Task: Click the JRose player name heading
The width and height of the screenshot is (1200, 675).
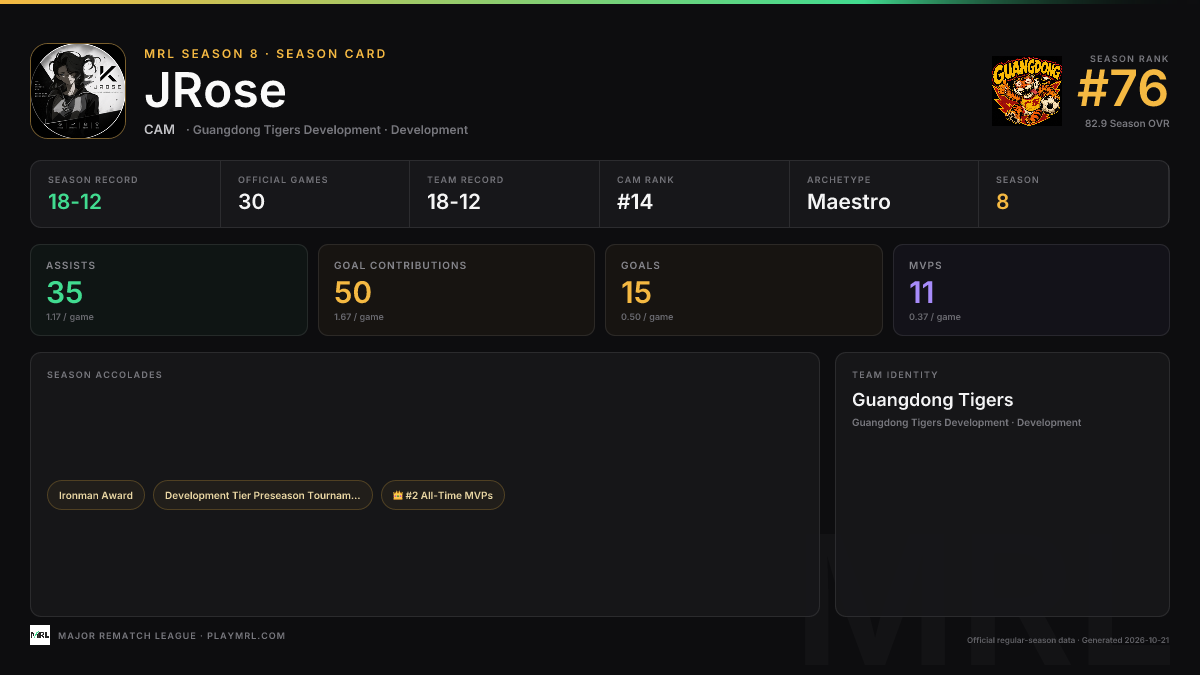Action: point(215,91)
